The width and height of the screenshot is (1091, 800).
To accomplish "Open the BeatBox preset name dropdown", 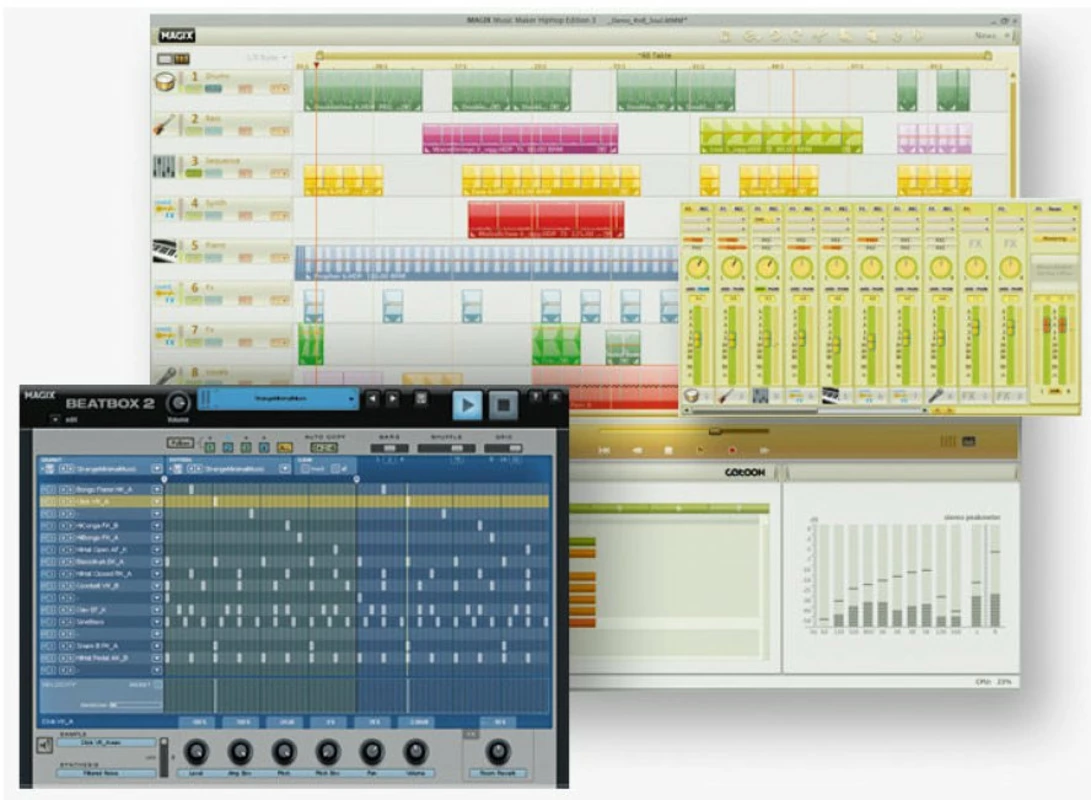I will 278,399.
